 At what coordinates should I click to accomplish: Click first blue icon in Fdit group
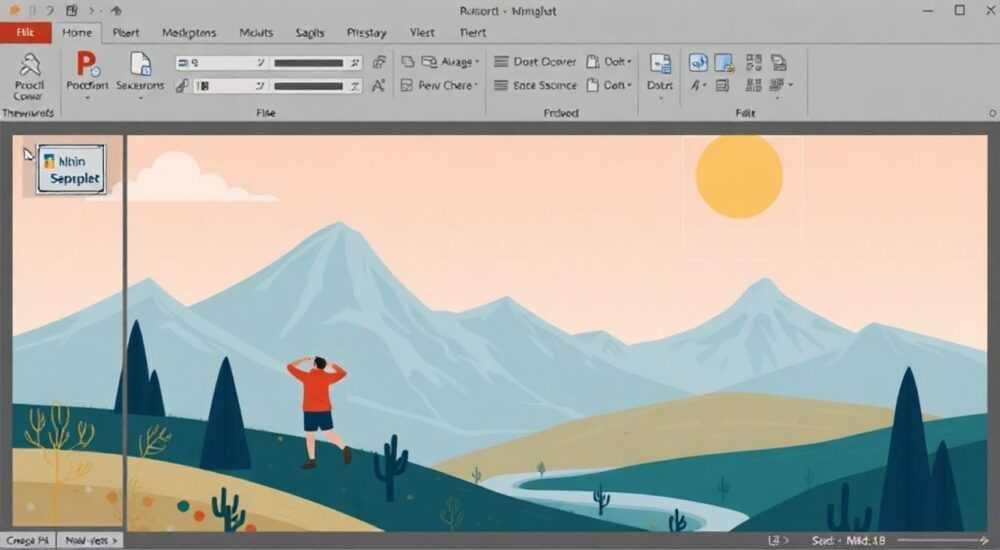698,63
